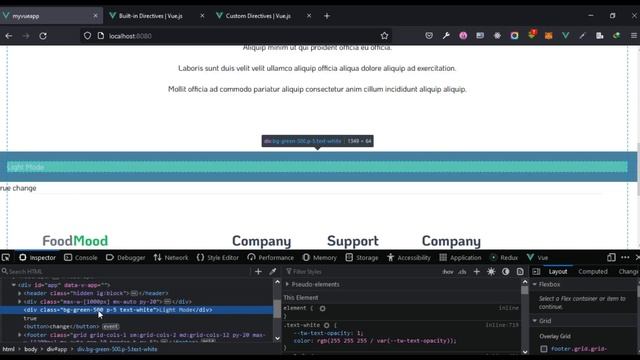Open the Firefox application menu

tap(633, 36)
